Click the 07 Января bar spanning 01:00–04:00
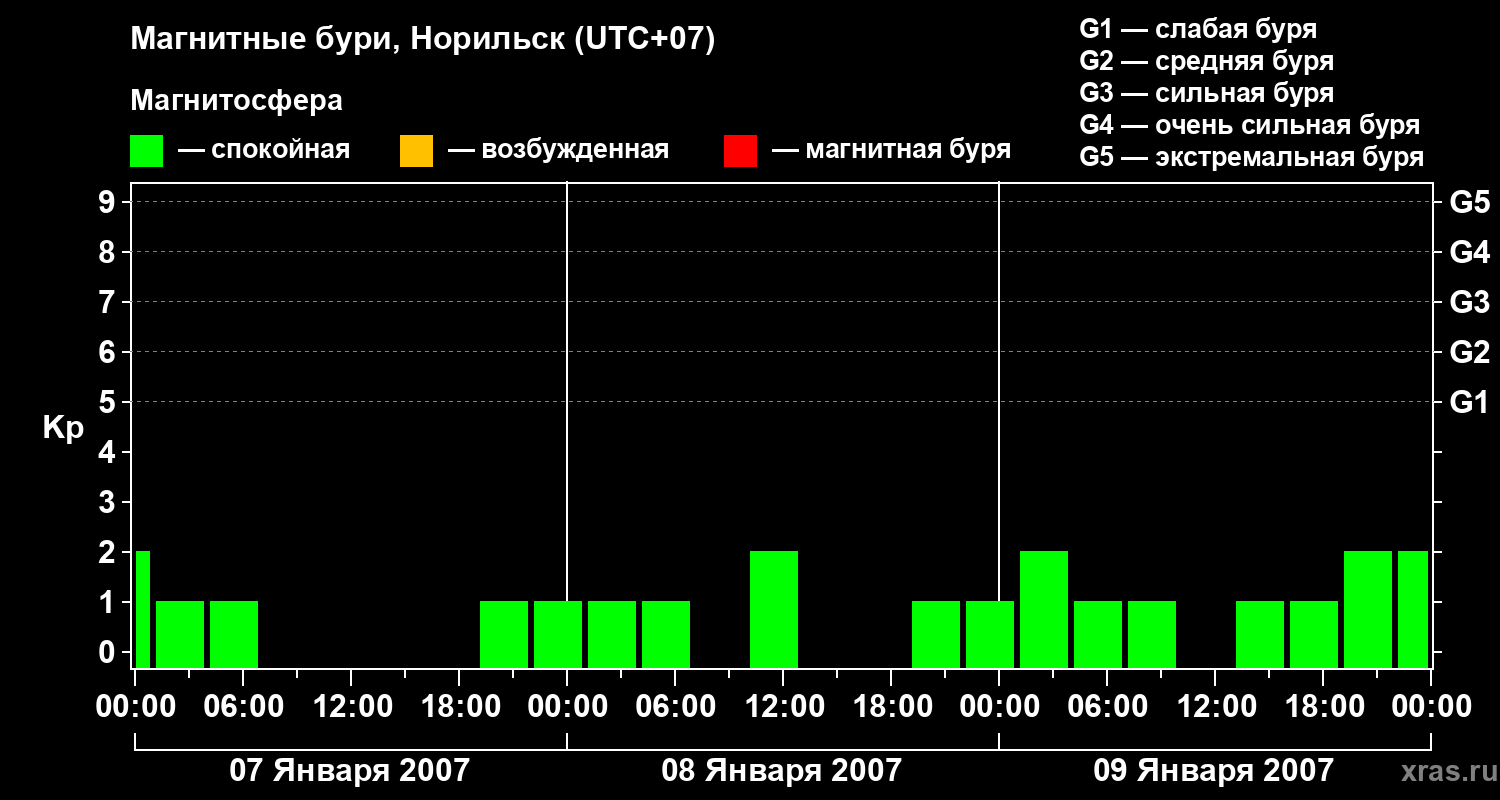Image resolution: width=1500 pixels, height=800 pixels. coord(180,634)
